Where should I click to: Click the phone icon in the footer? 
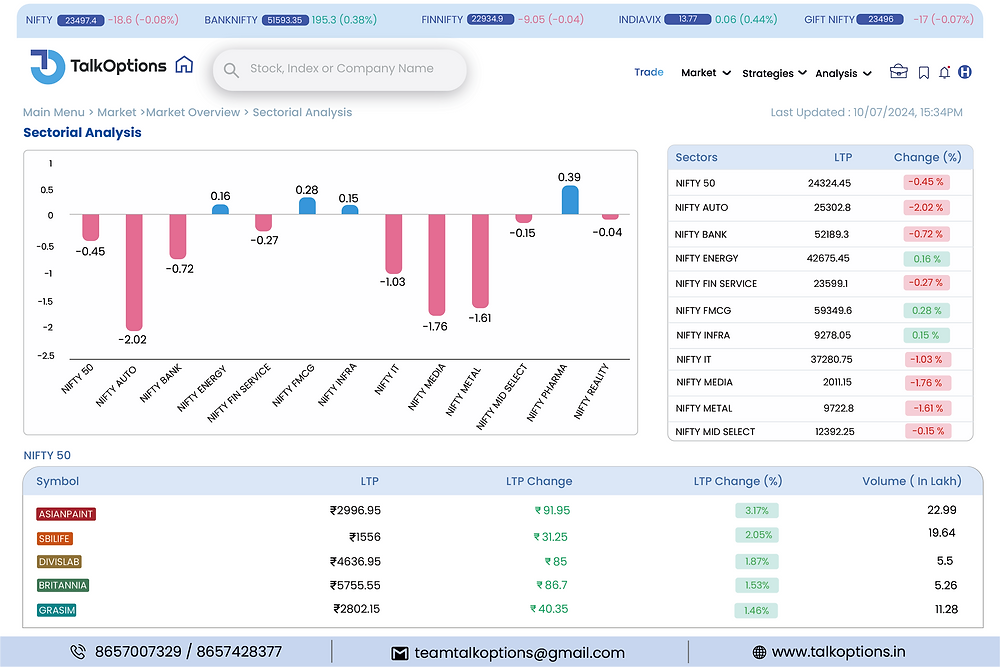coord(78,651)
